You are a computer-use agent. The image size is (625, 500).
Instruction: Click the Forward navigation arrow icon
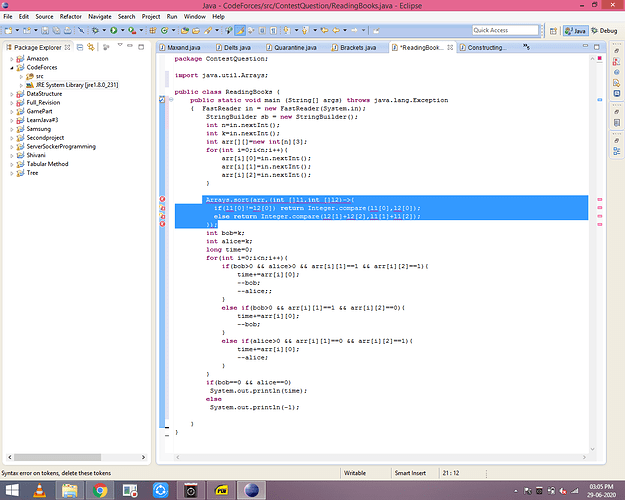click(x=354, y=30)
